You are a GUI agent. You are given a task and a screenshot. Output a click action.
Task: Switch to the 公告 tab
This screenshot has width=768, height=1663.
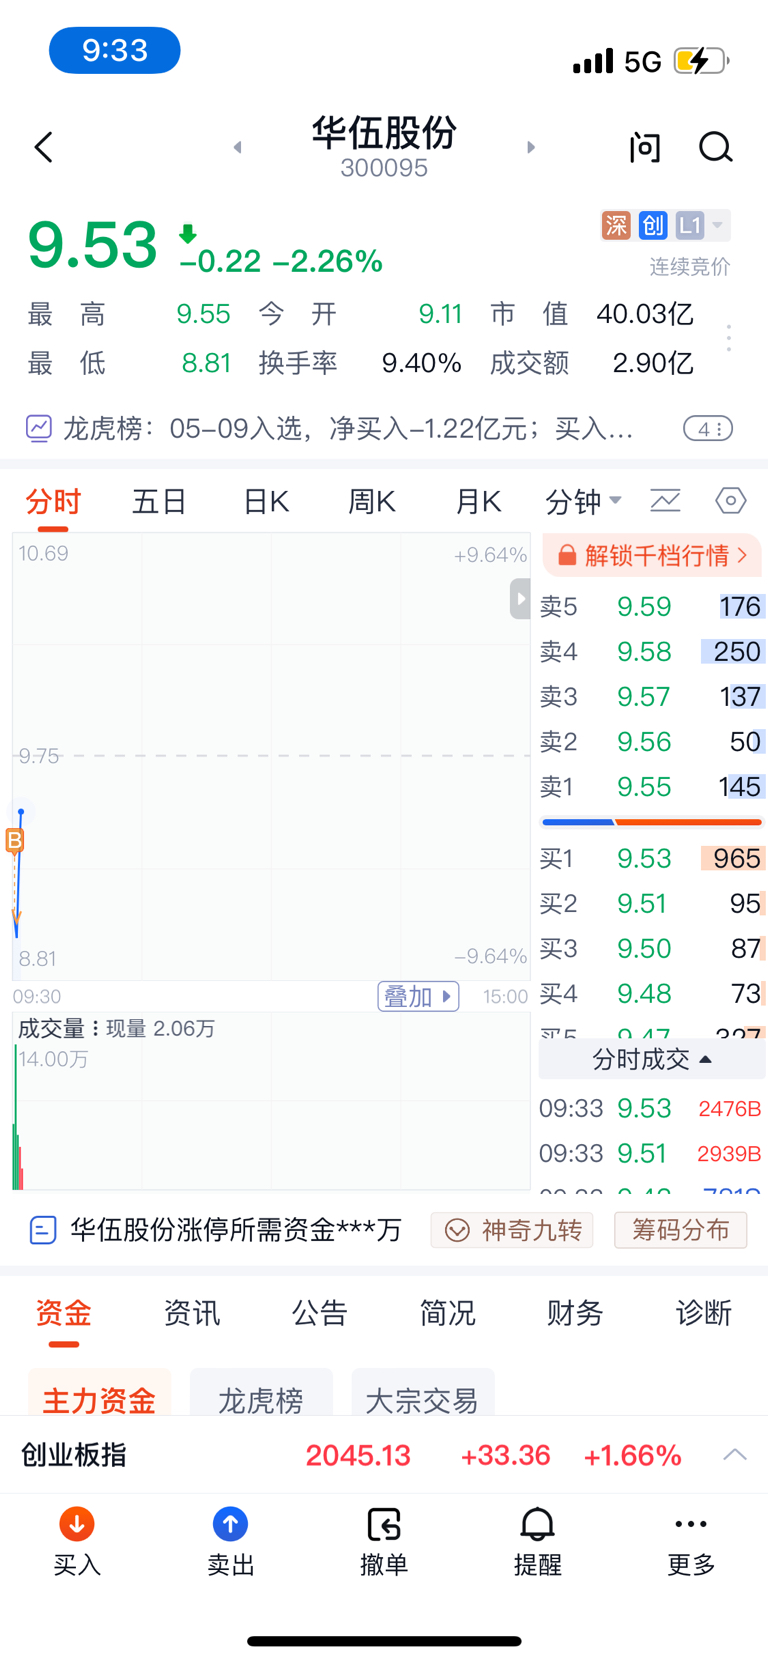(320, 1313)
